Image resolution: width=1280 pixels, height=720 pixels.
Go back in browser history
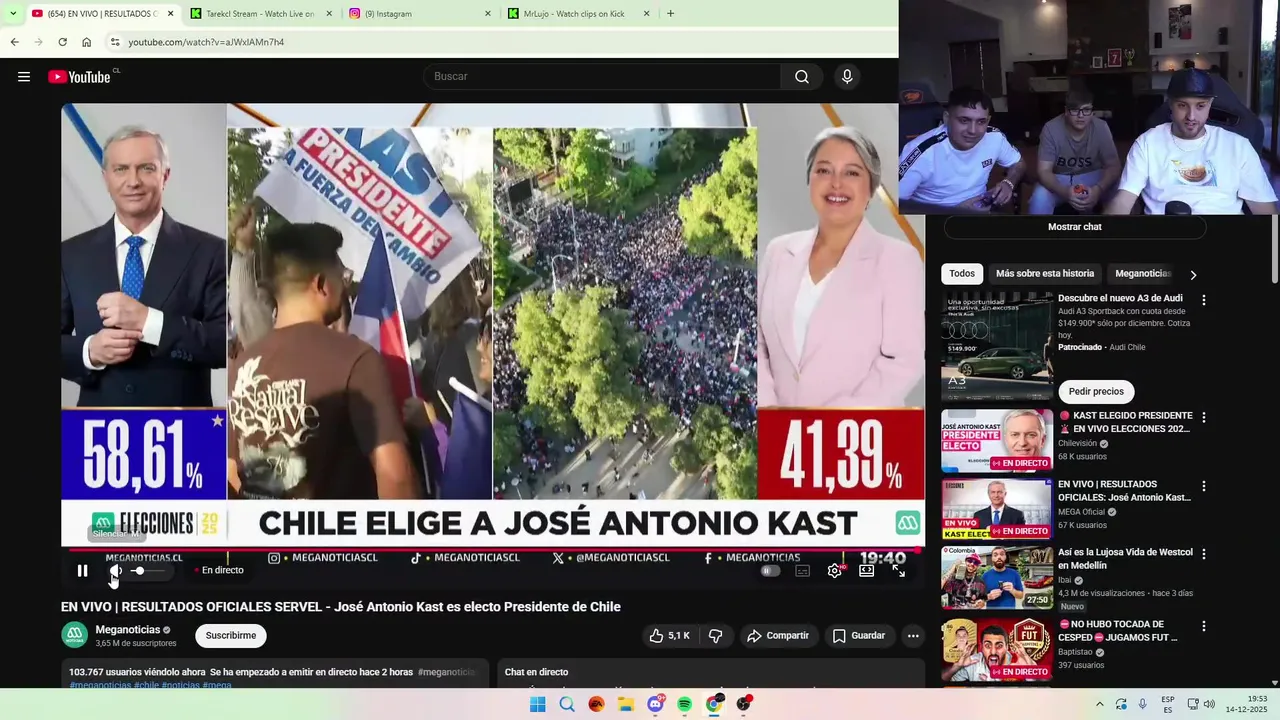point(14,42)
